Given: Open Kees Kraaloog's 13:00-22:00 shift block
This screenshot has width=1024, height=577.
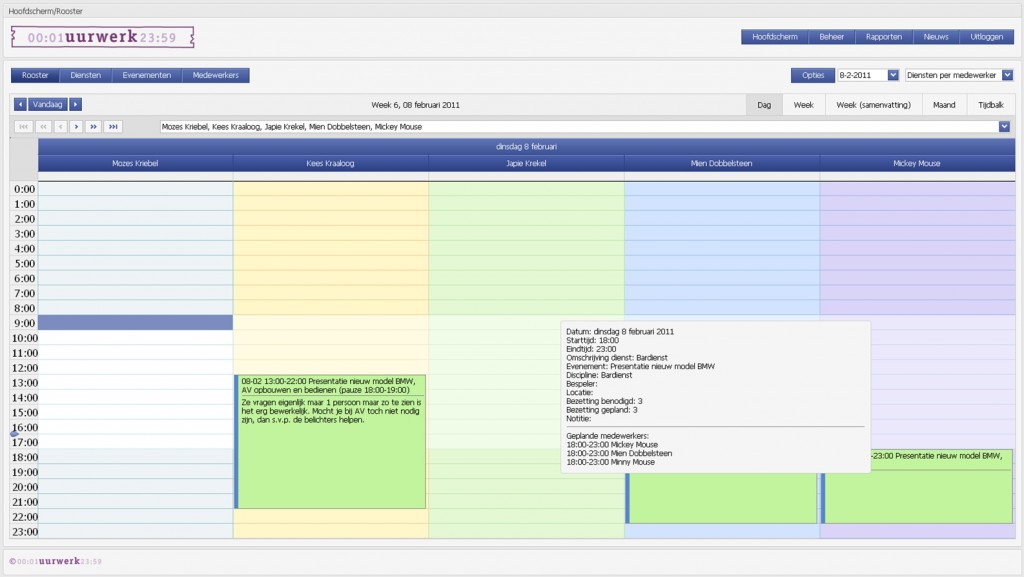Looking at the screenshot, I should 330,442.
